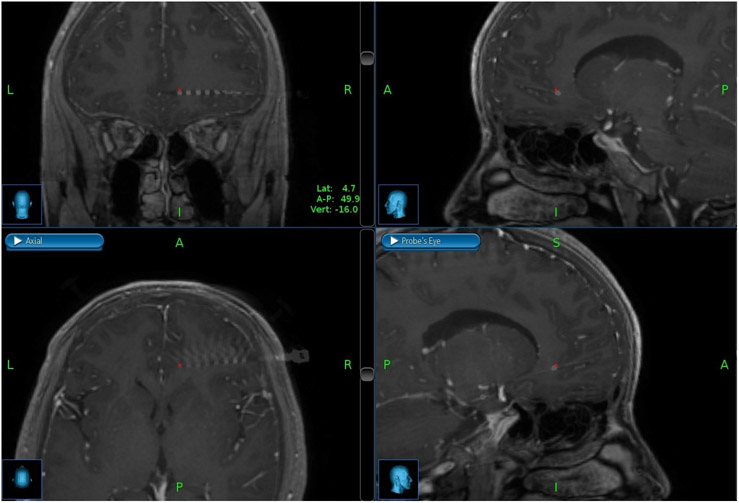The image size is (739, 503).
Task: Open the Axial view selector
Action: click(54, 241)
